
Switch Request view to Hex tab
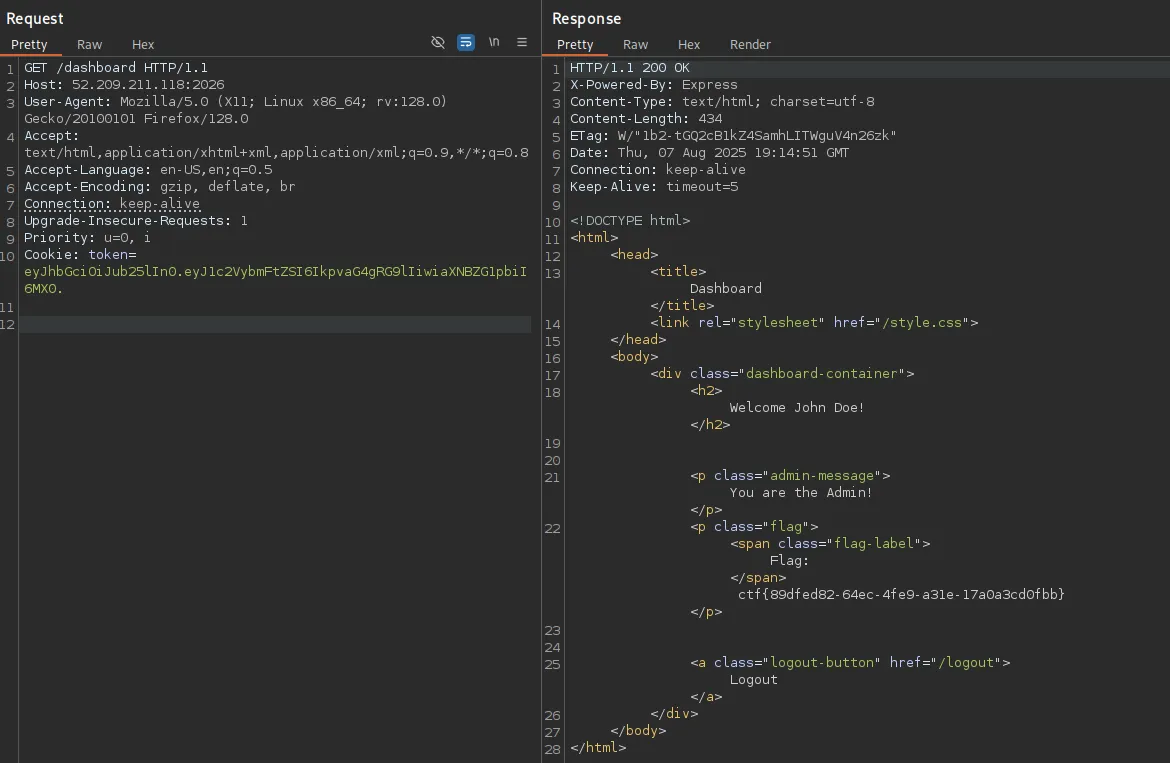point(143,44)
